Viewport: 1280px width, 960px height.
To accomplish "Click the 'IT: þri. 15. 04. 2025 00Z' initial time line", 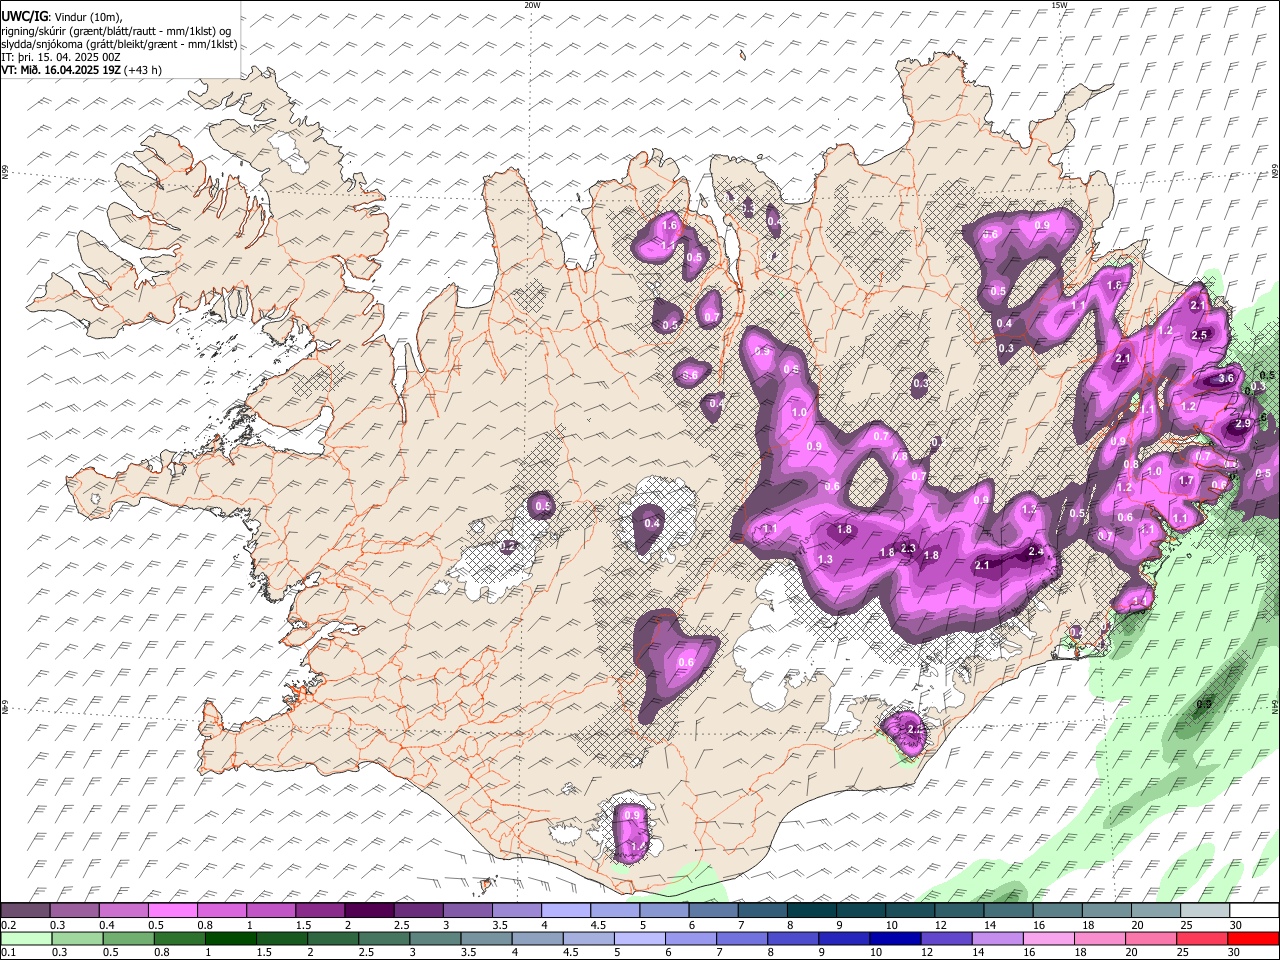I will coord(61,57).
